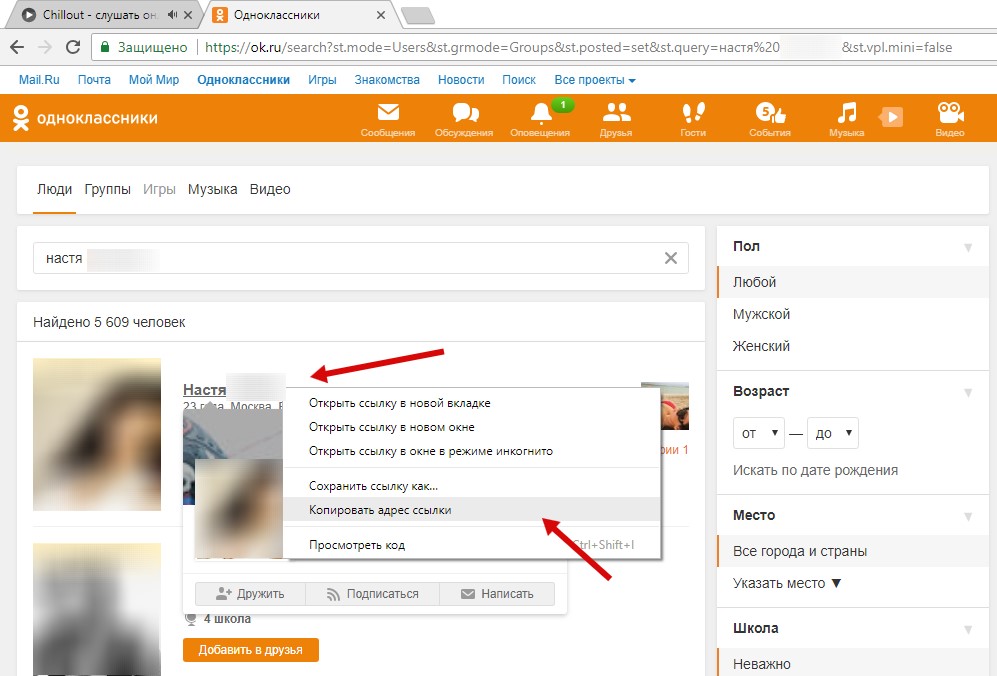Switch to the Группы tab
Image resolution: width=997 pixels, height=676 pixels.
click(108, 189)
